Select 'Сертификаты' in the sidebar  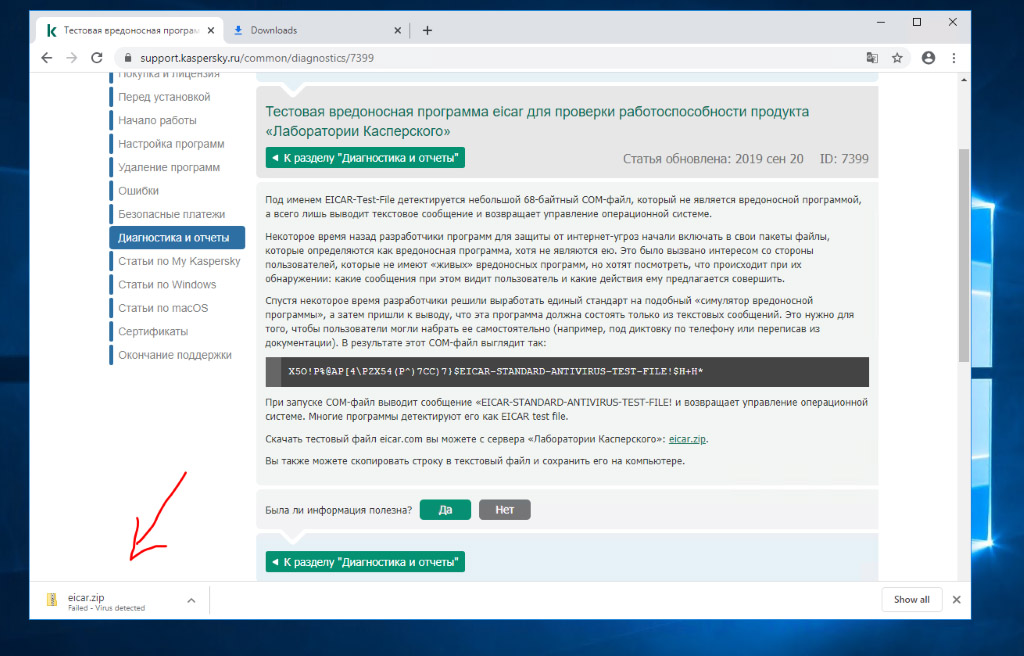pyautogui.click(x=153, y=332)
